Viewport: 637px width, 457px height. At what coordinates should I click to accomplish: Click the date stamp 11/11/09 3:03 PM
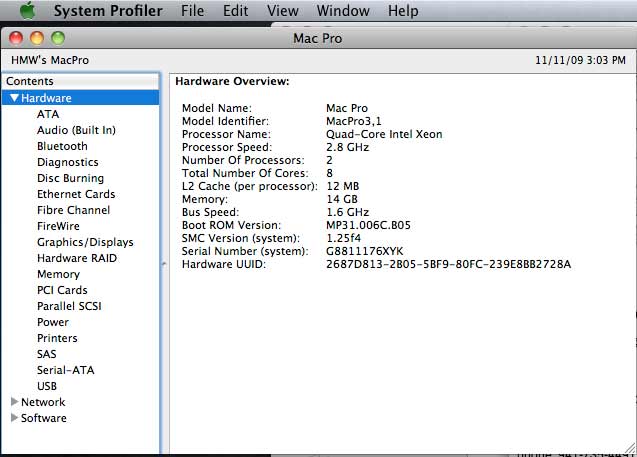(x=580, y=60)
